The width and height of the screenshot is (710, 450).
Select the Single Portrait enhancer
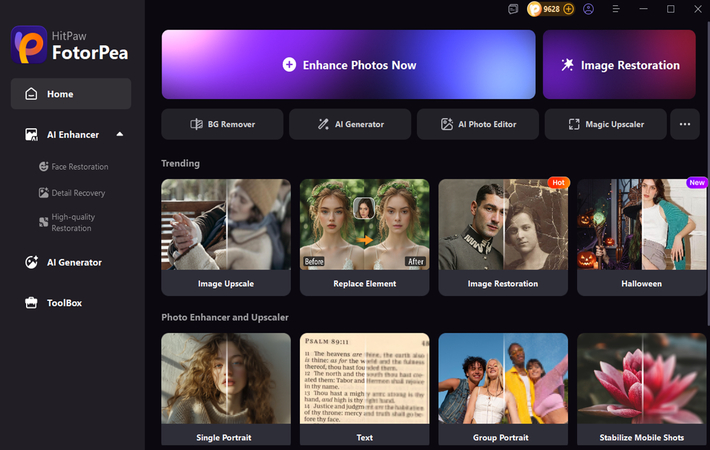[x=226, y=389]
